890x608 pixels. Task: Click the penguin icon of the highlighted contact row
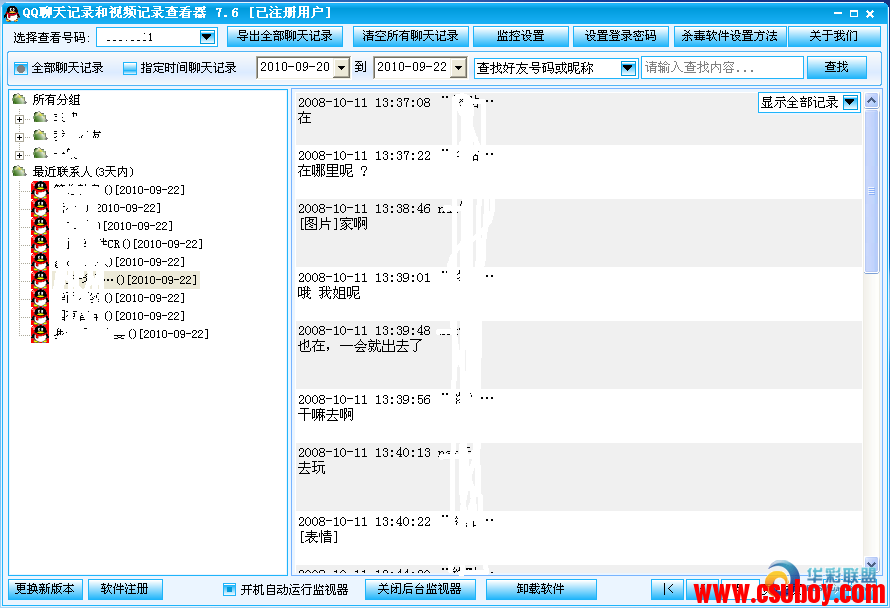pyautogui.click(x=40, y=279)
